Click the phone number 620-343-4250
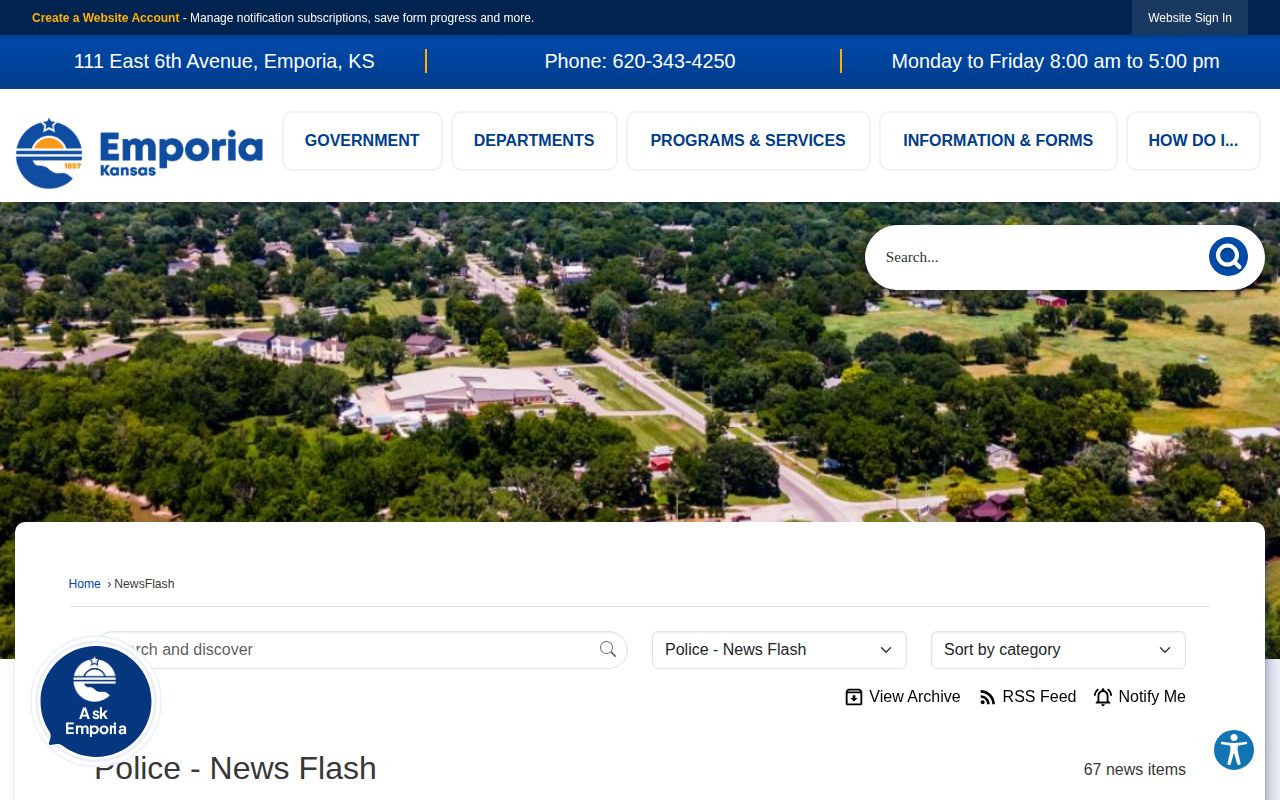1280x800 pixels. [674, 62]
